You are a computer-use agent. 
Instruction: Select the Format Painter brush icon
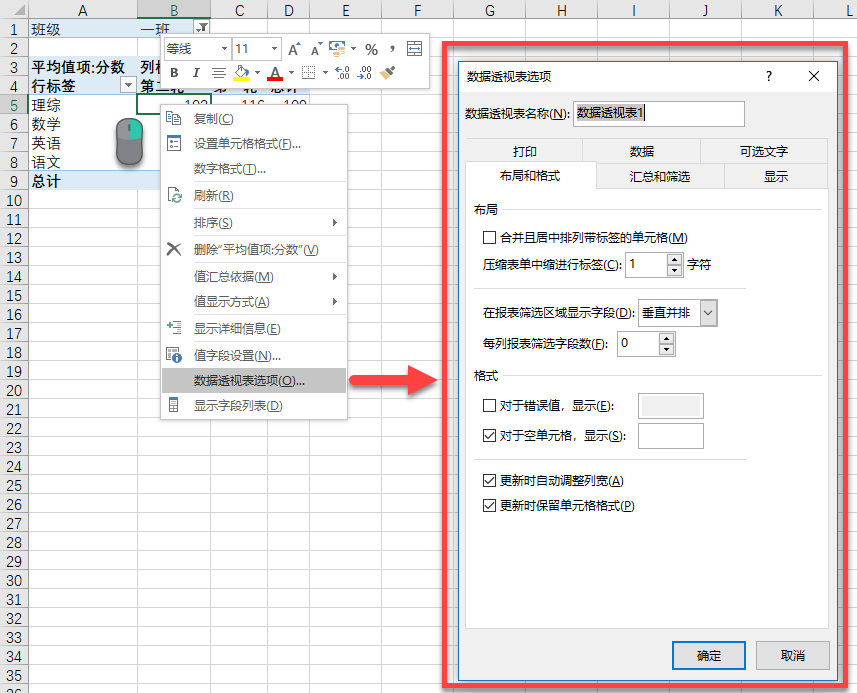pyautogui.click(x=386, y=72)
